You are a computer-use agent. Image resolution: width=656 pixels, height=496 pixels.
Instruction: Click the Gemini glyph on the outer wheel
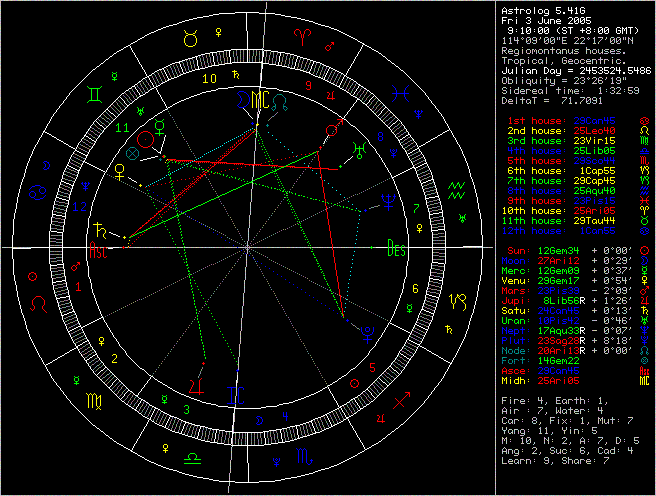[91, 95]
